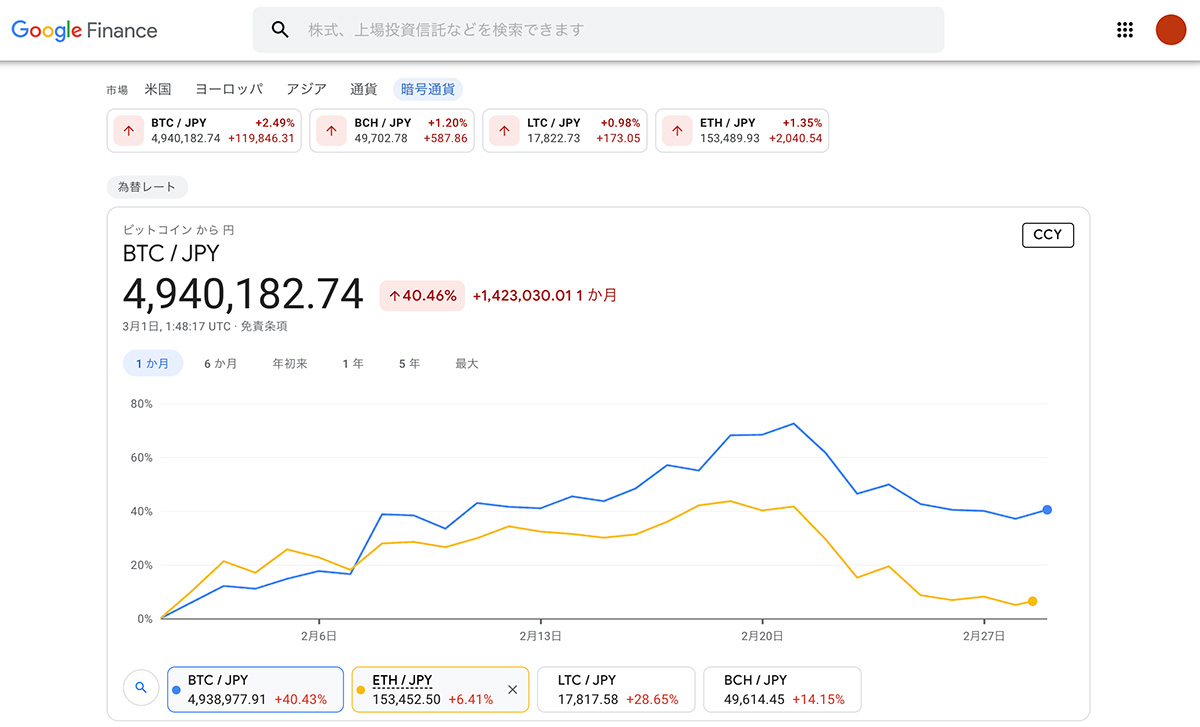Click the +14.15% BCH change value
The image size is (1200, 727).
[x=818, y=699]
